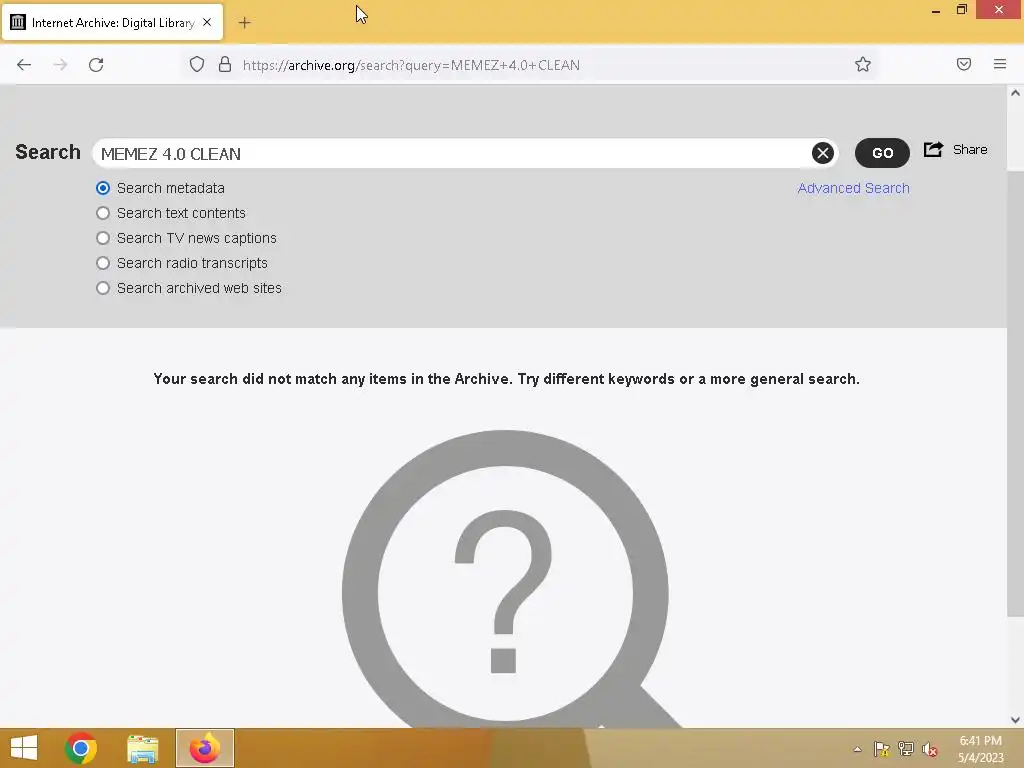Image resolution: width=1024 pixels, height=768 pixels.
Task: Open File Explorer from the taskbar
Action: pyautogui.click(x=142, y=748)
